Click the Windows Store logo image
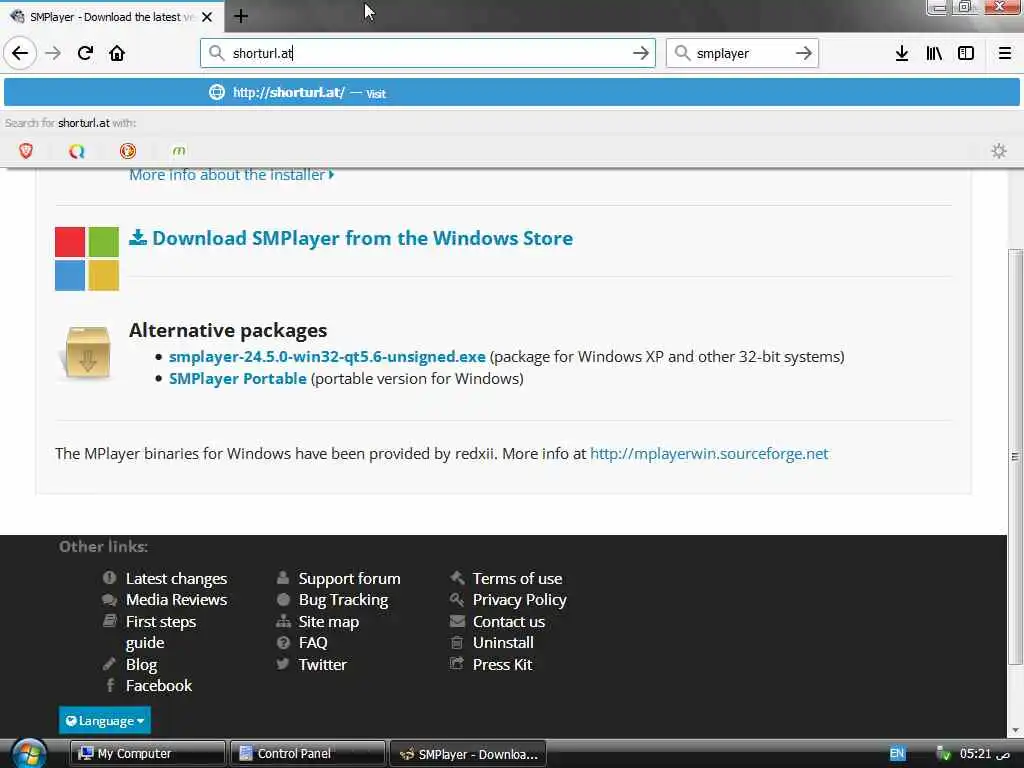 87,259
